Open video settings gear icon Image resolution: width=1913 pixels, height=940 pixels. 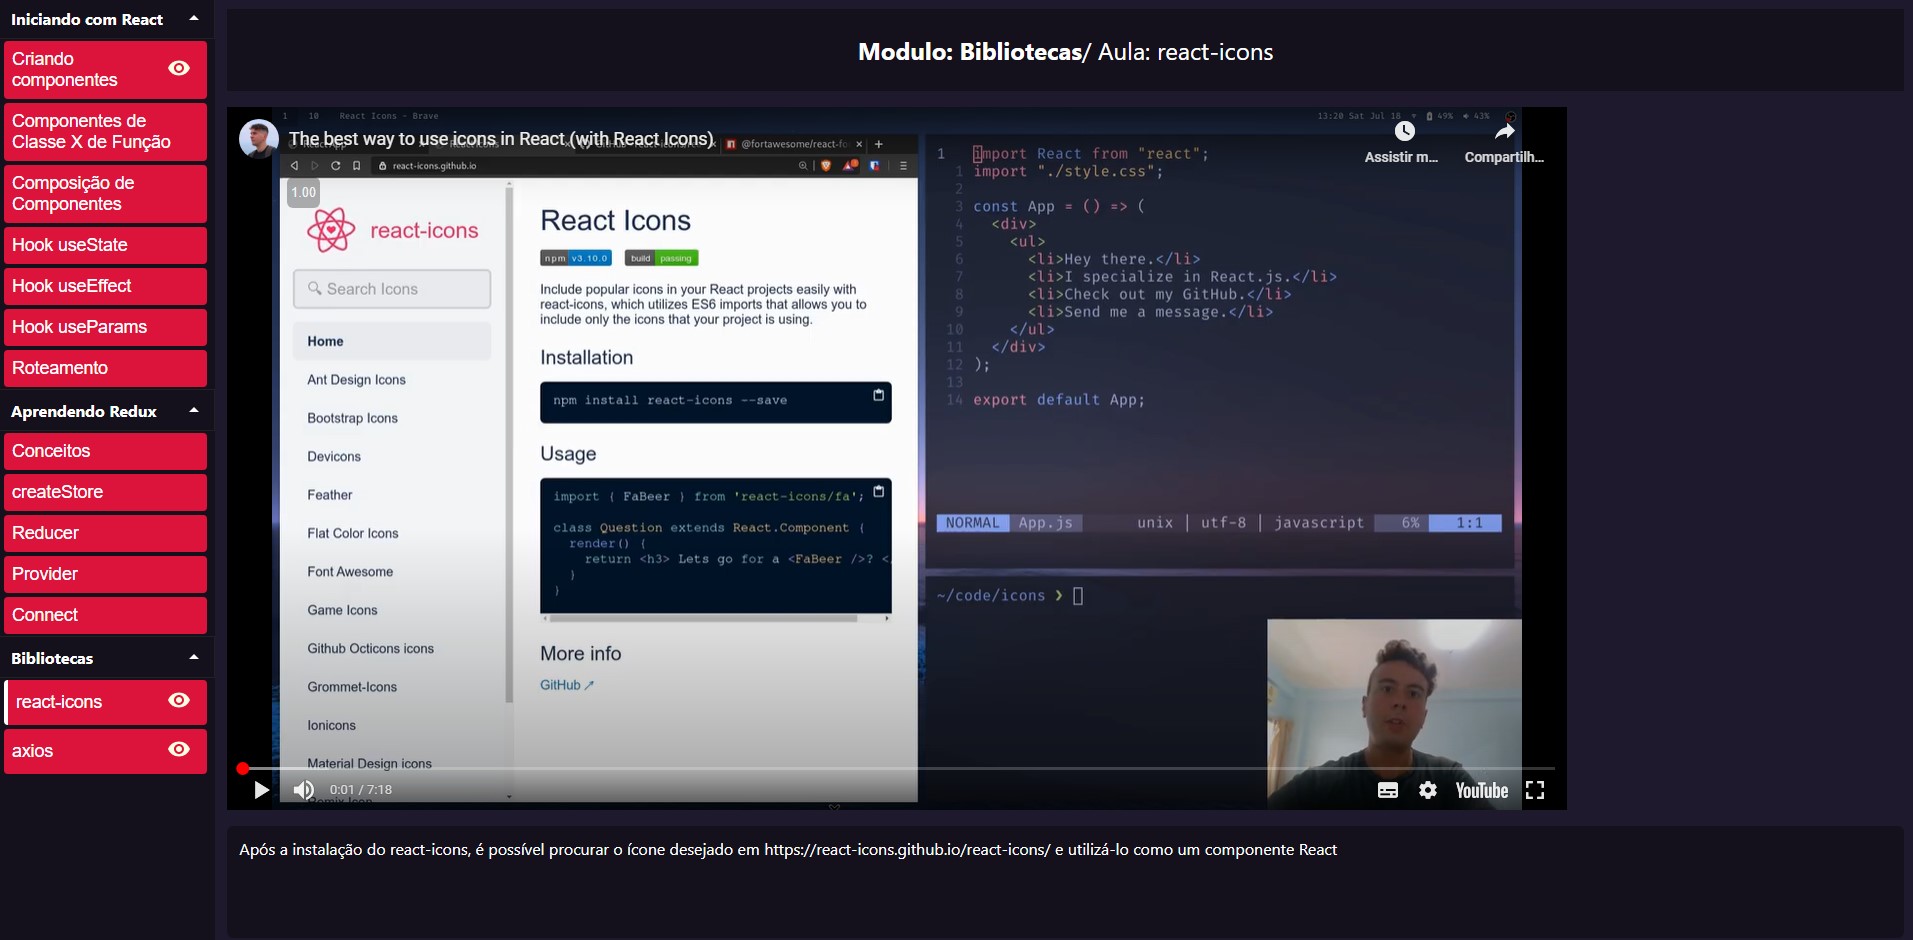click(x=1428, y=790)
